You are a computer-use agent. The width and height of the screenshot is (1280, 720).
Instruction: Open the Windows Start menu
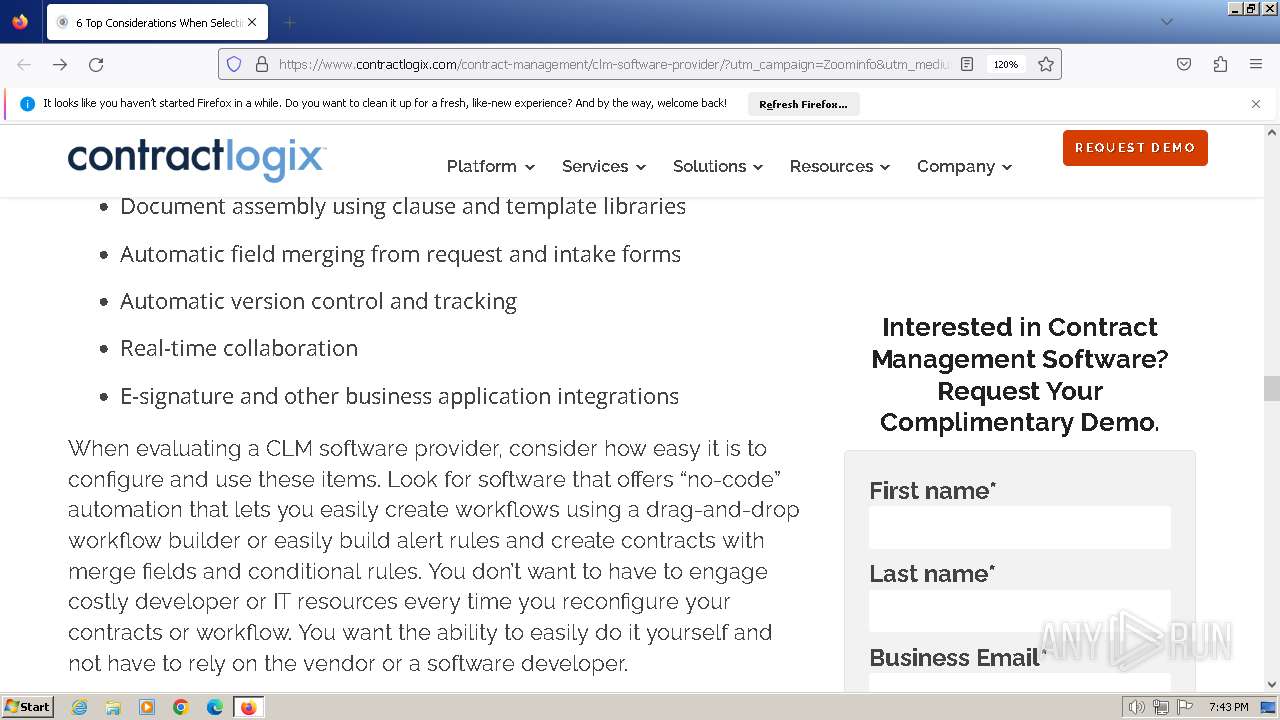click(x=28, y=707)
